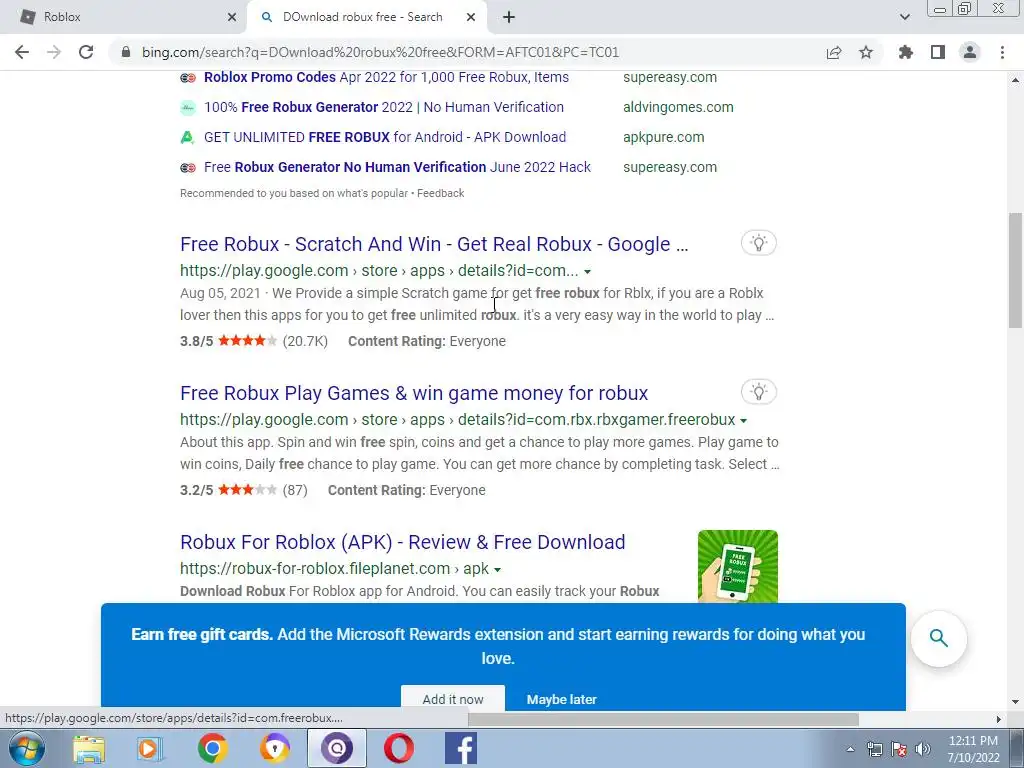This screenshot has width=1024, height=768.
Task: Click the horizontal scrollbar thumb
Action: (663, 719)
